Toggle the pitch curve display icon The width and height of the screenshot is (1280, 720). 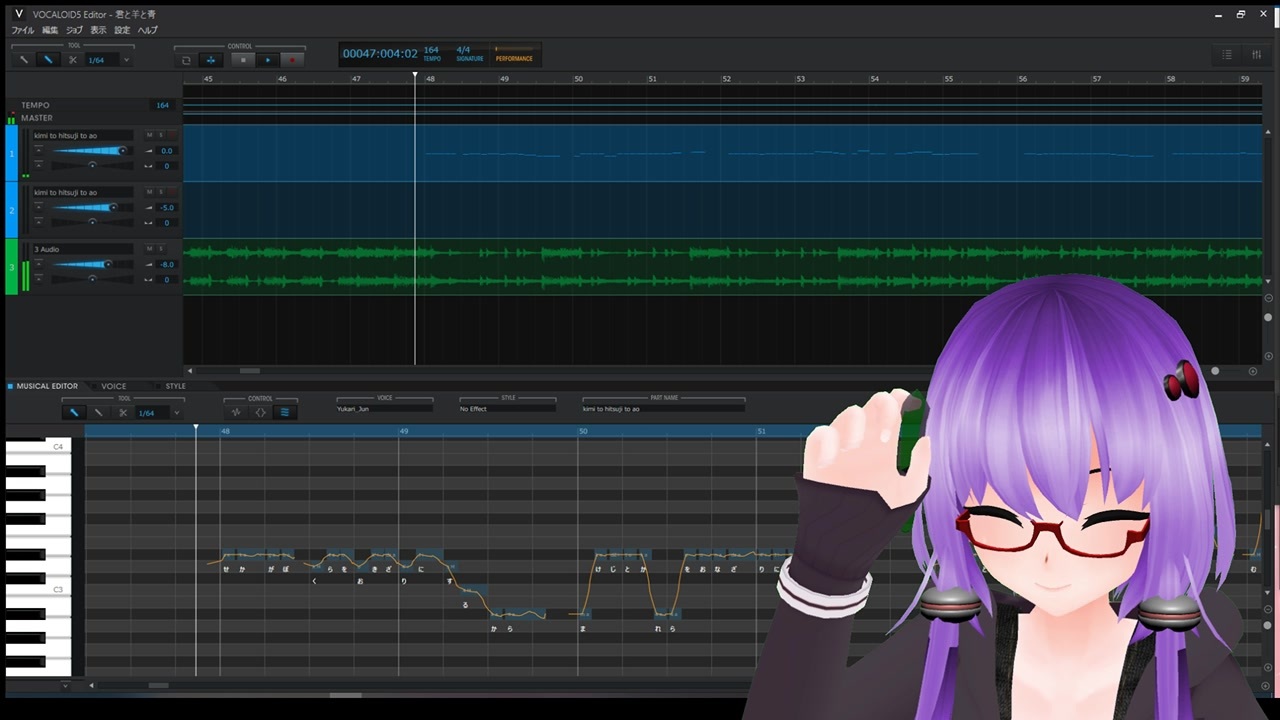click(285, 412)
